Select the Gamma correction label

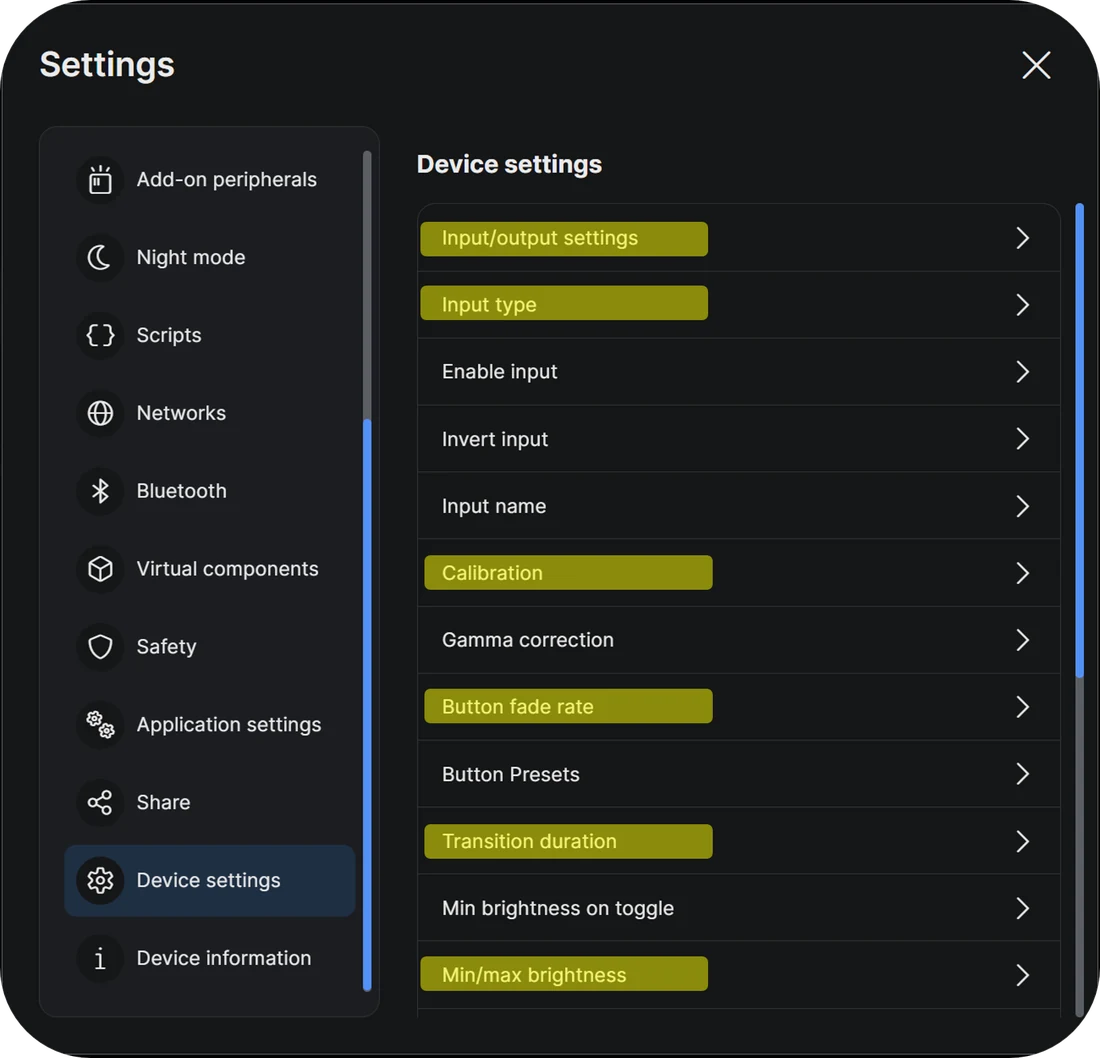click(528, 640)
